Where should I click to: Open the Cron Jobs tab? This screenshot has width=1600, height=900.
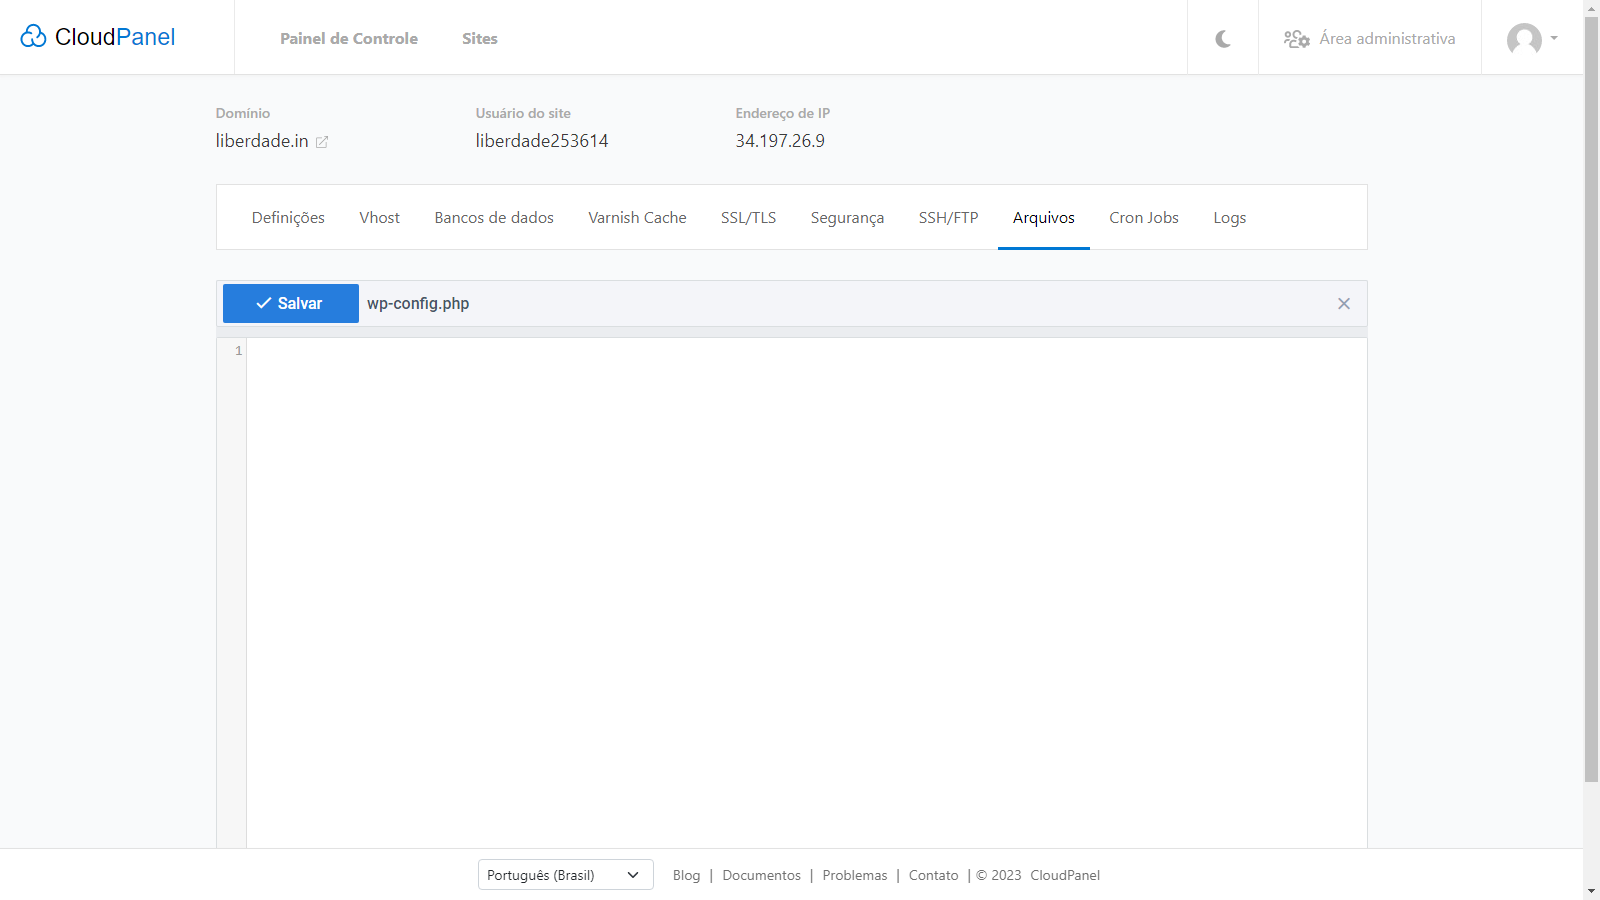click(1143, 217)
